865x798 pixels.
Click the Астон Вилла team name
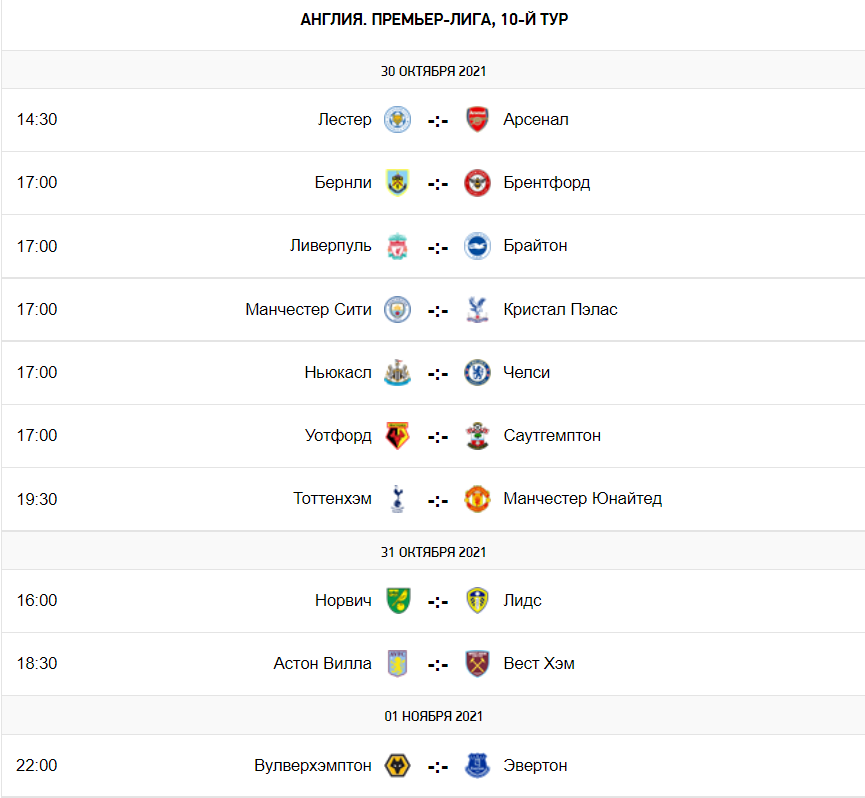tap(322, 663)
